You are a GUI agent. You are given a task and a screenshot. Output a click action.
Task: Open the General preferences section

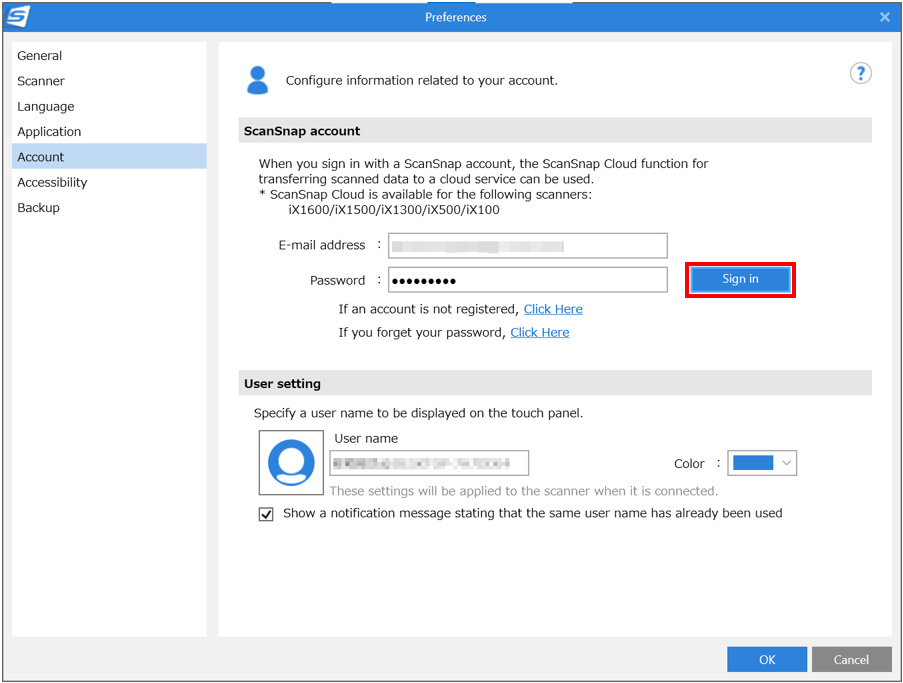pos(109,55)
